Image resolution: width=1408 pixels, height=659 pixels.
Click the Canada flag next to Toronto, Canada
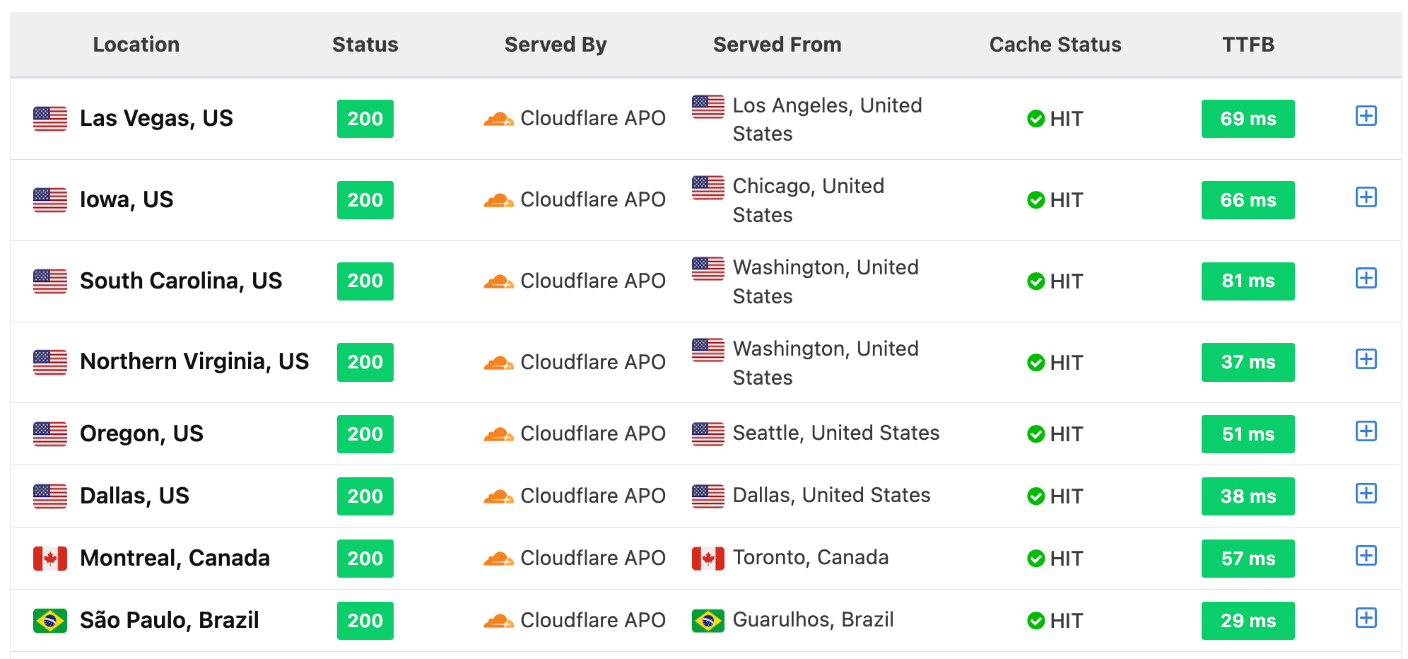(707, 558)
